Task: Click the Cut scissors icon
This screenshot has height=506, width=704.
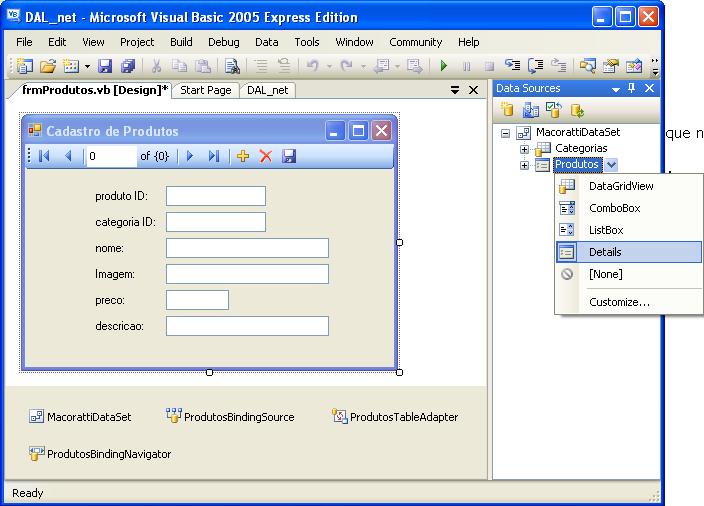Action: click(156, 66)
